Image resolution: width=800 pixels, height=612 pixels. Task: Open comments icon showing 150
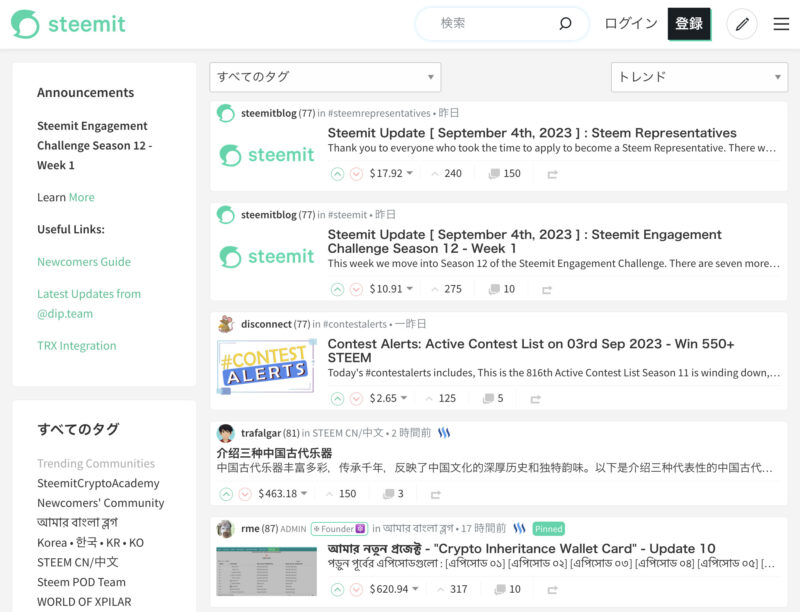493,174
